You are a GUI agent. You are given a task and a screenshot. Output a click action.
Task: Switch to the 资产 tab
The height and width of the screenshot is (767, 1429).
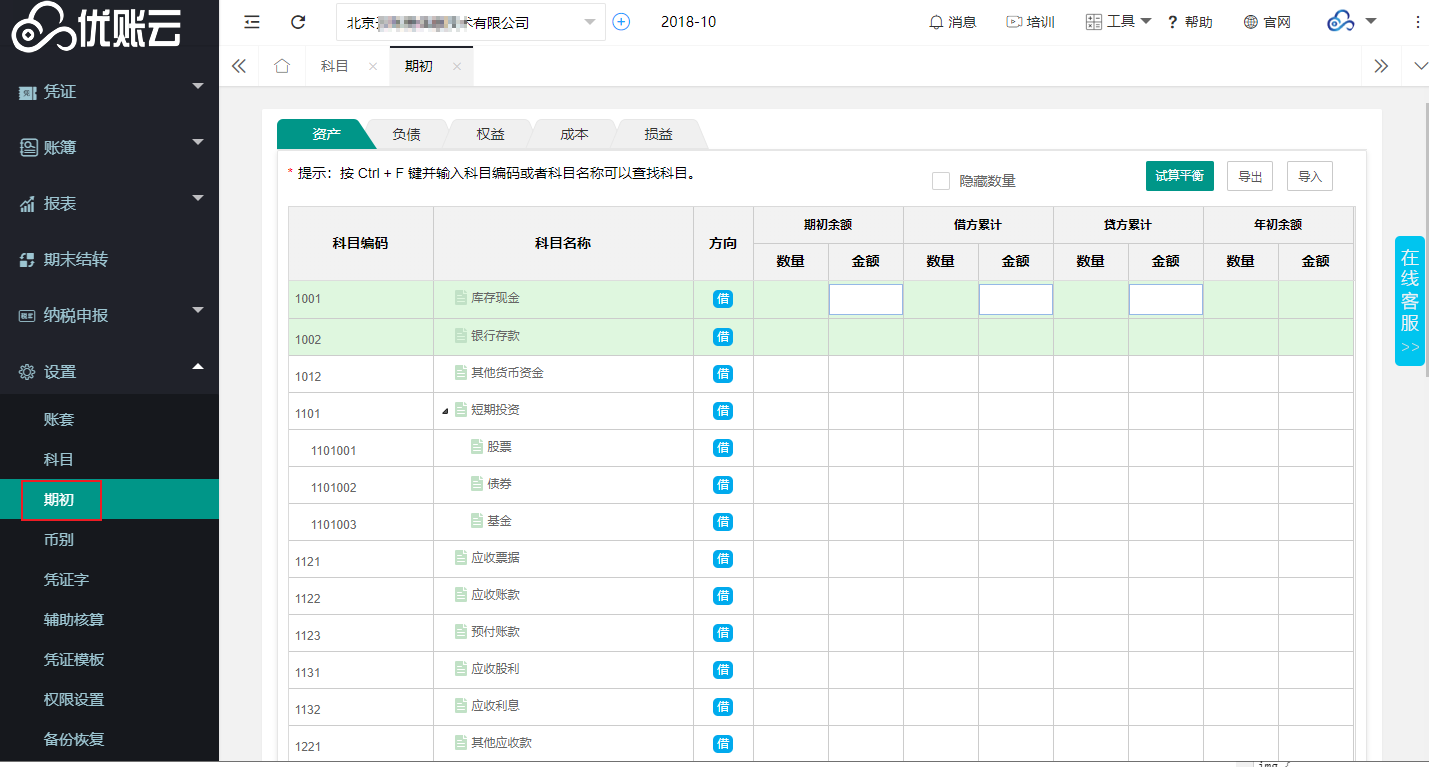(326, 134)
